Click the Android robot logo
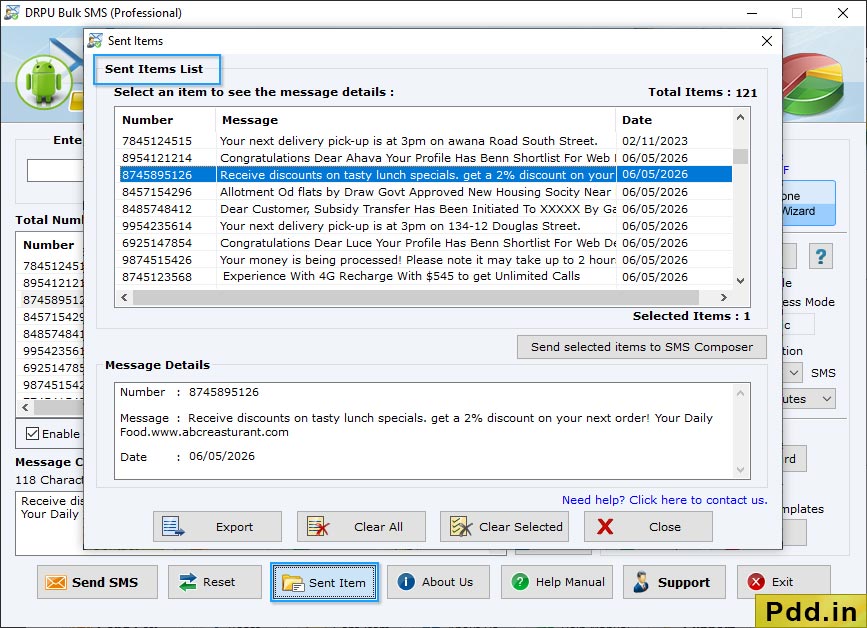 [x=44, y=82]
